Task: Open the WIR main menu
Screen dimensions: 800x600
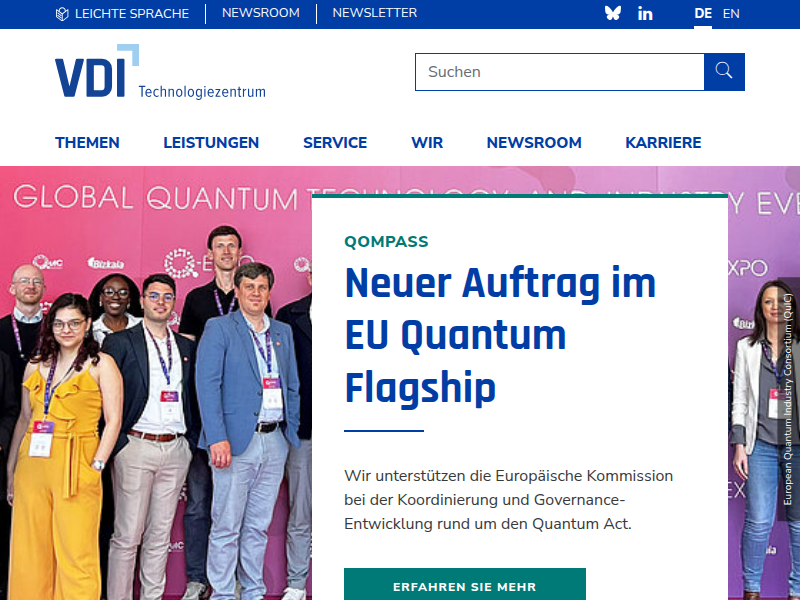Action: (x=427, y=142)
